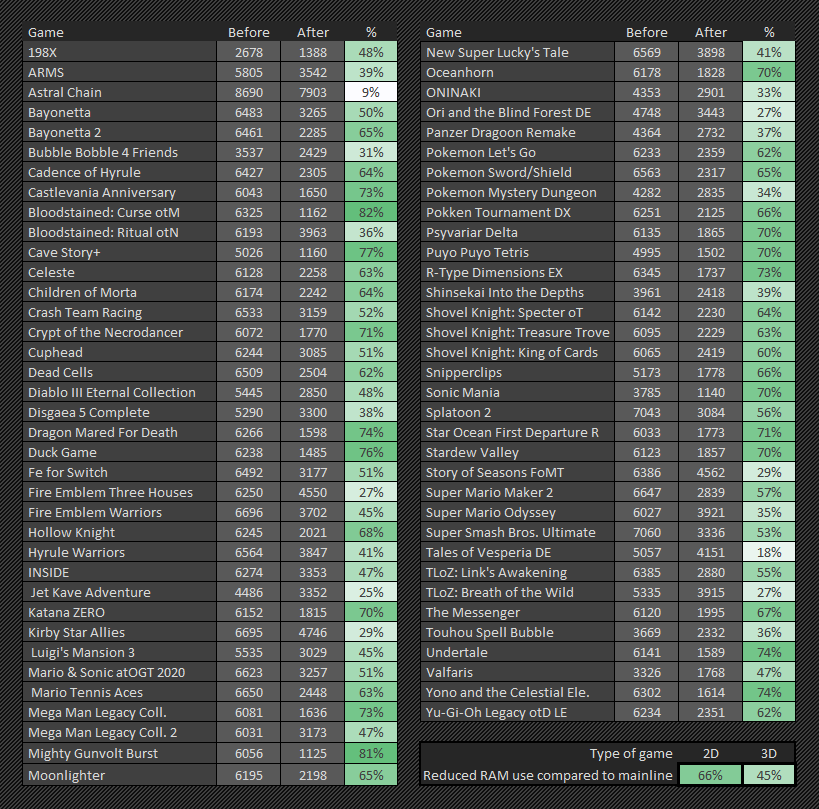Click the Valfaris 47% cell
This screenshot has height=809, width=819.
coord(769,673)
